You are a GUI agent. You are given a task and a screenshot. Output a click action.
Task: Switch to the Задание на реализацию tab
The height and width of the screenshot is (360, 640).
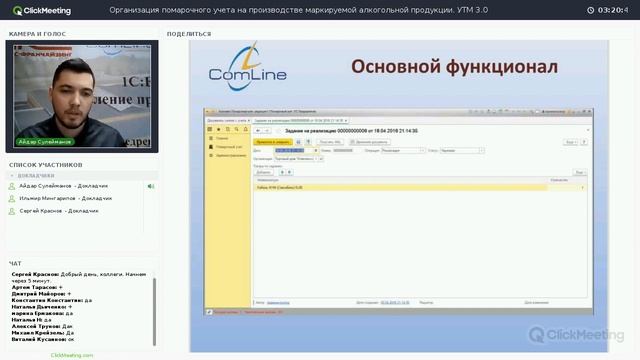point(300,121)
